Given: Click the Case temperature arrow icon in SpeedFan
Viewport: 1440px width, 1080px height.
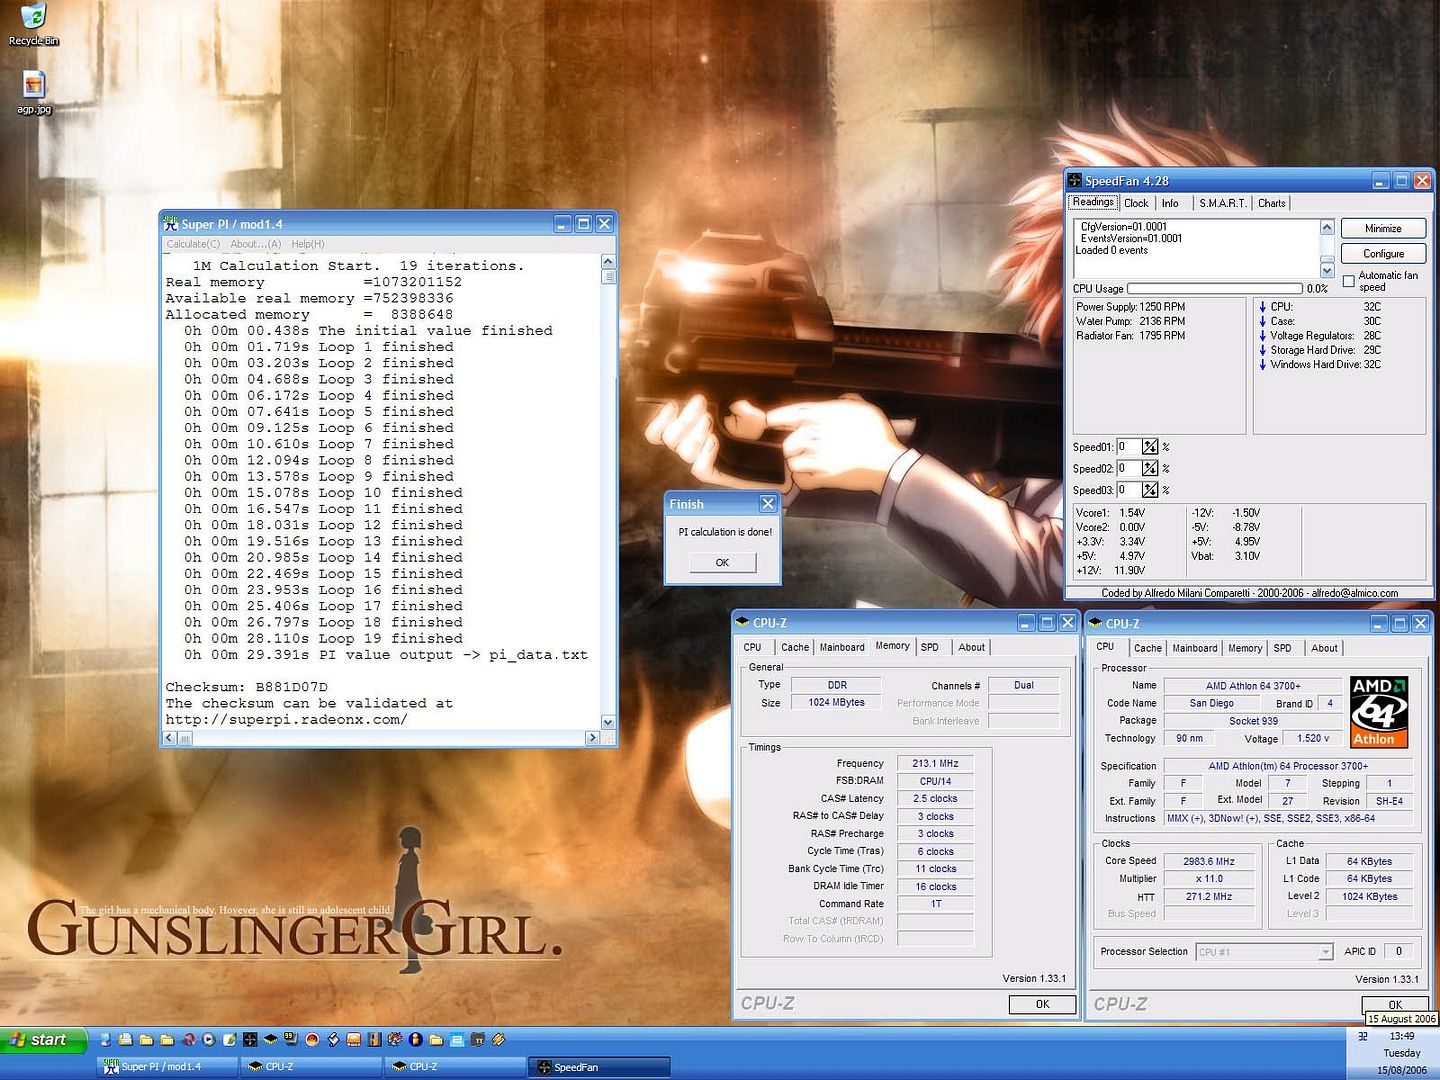Looking at the screenshot, I should coord(1262,321).
